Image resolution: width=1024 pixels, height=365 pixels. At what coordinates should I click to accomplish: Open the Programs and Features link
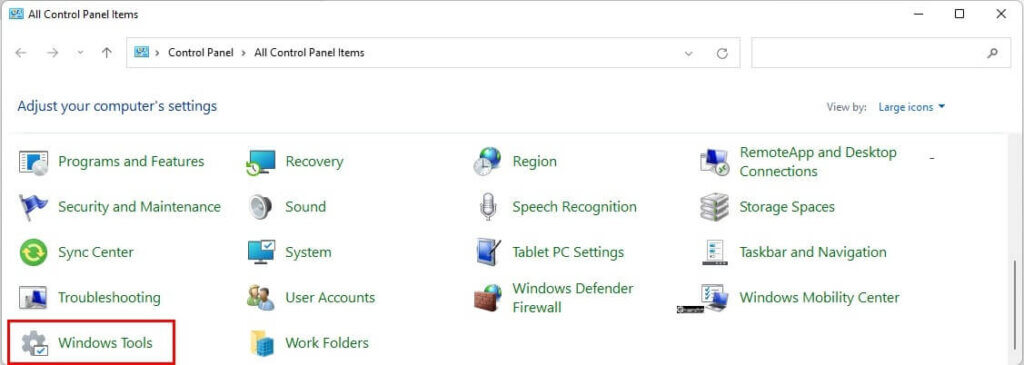pyautogui.click(x=131, y=161)
